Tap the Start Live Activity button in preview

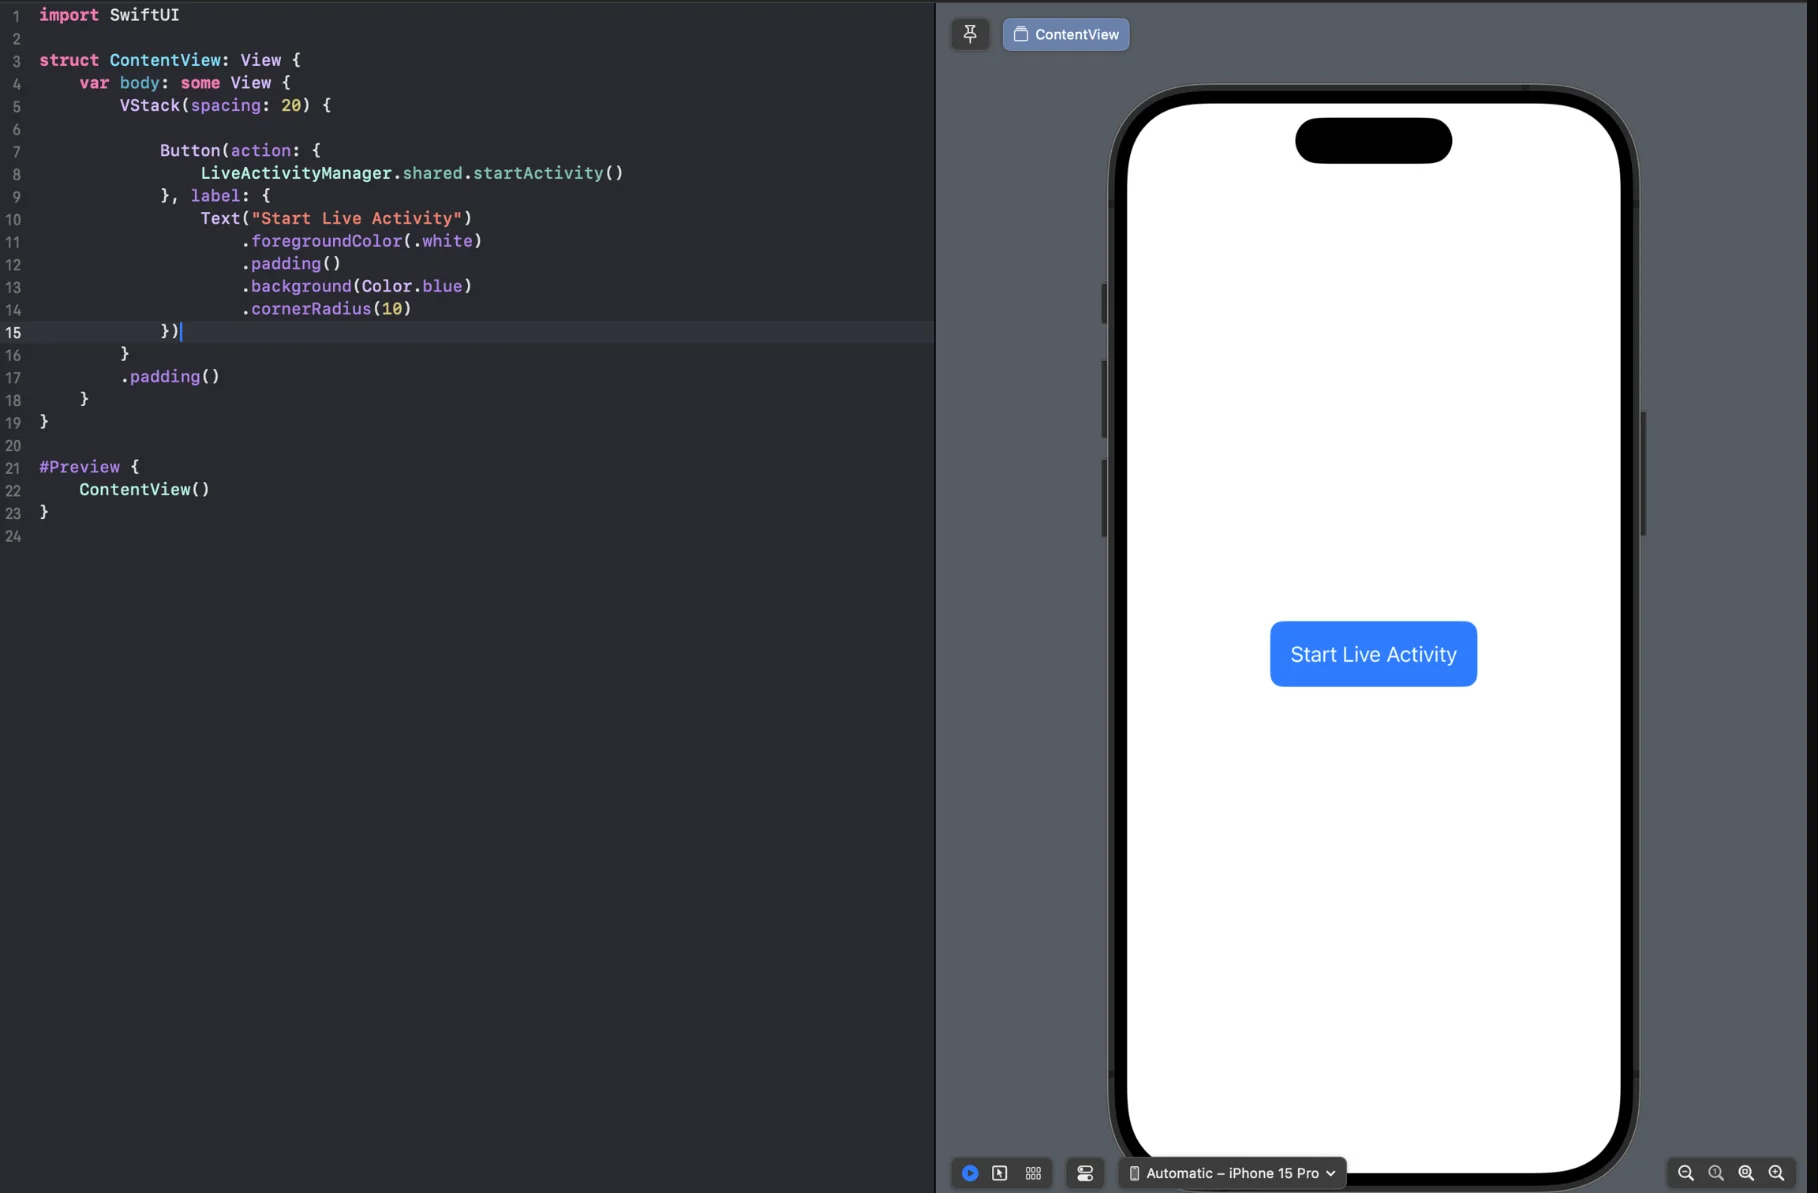pos(1373,654)
